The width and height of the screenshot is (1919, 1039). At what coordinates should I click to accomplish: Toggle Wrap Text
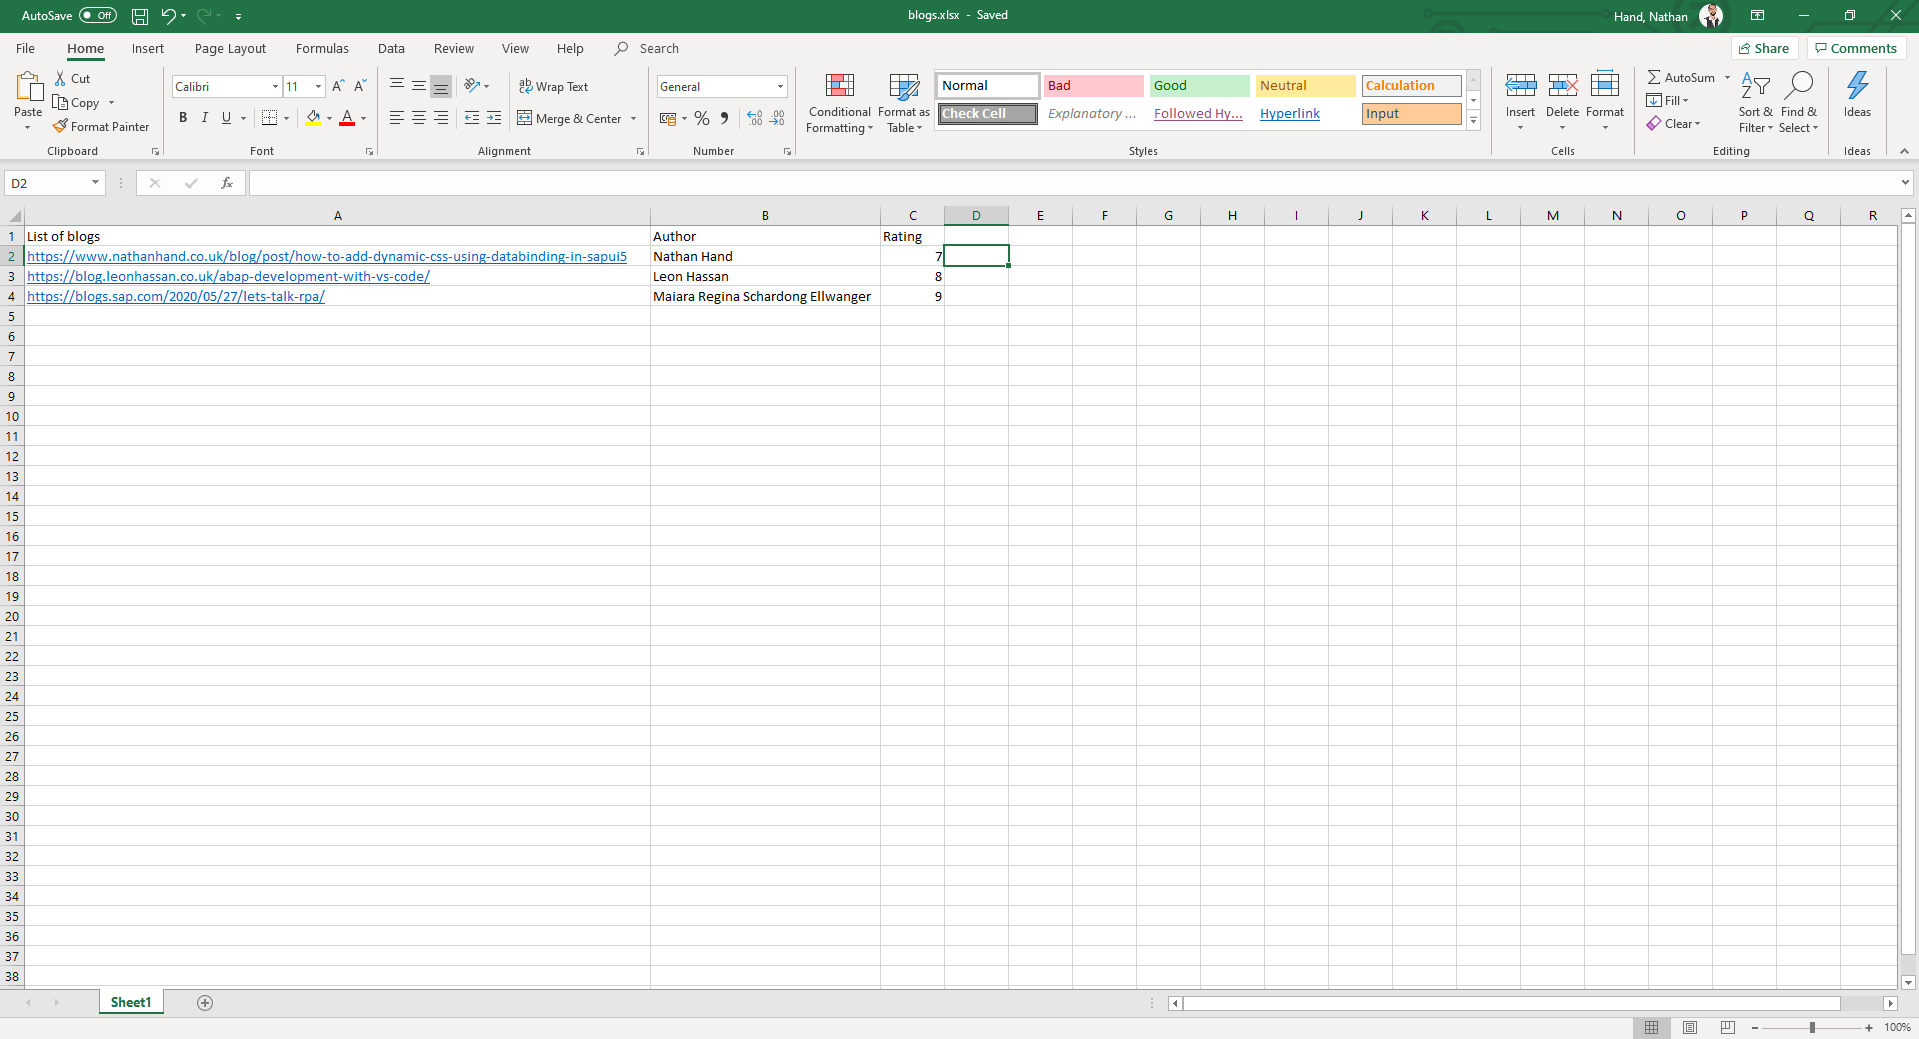tap(553, 87)
